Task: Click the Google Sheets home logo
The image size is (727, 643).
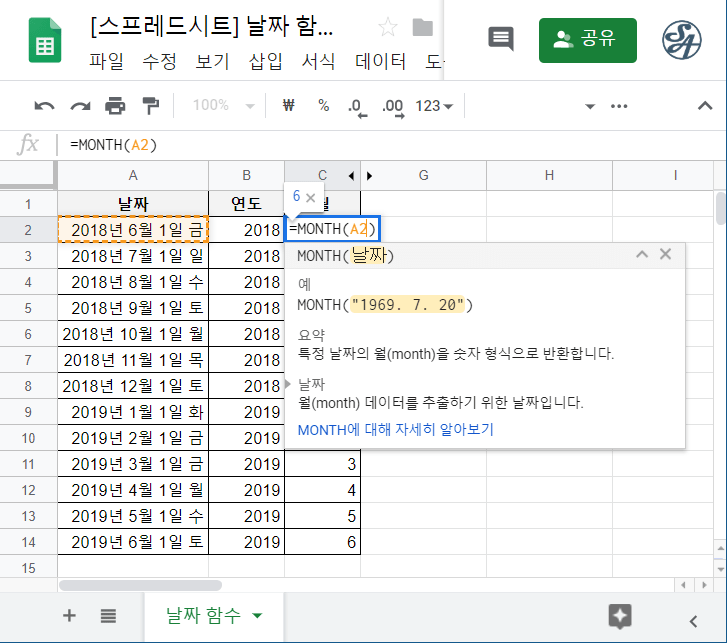Action: (x=46, y=41)
